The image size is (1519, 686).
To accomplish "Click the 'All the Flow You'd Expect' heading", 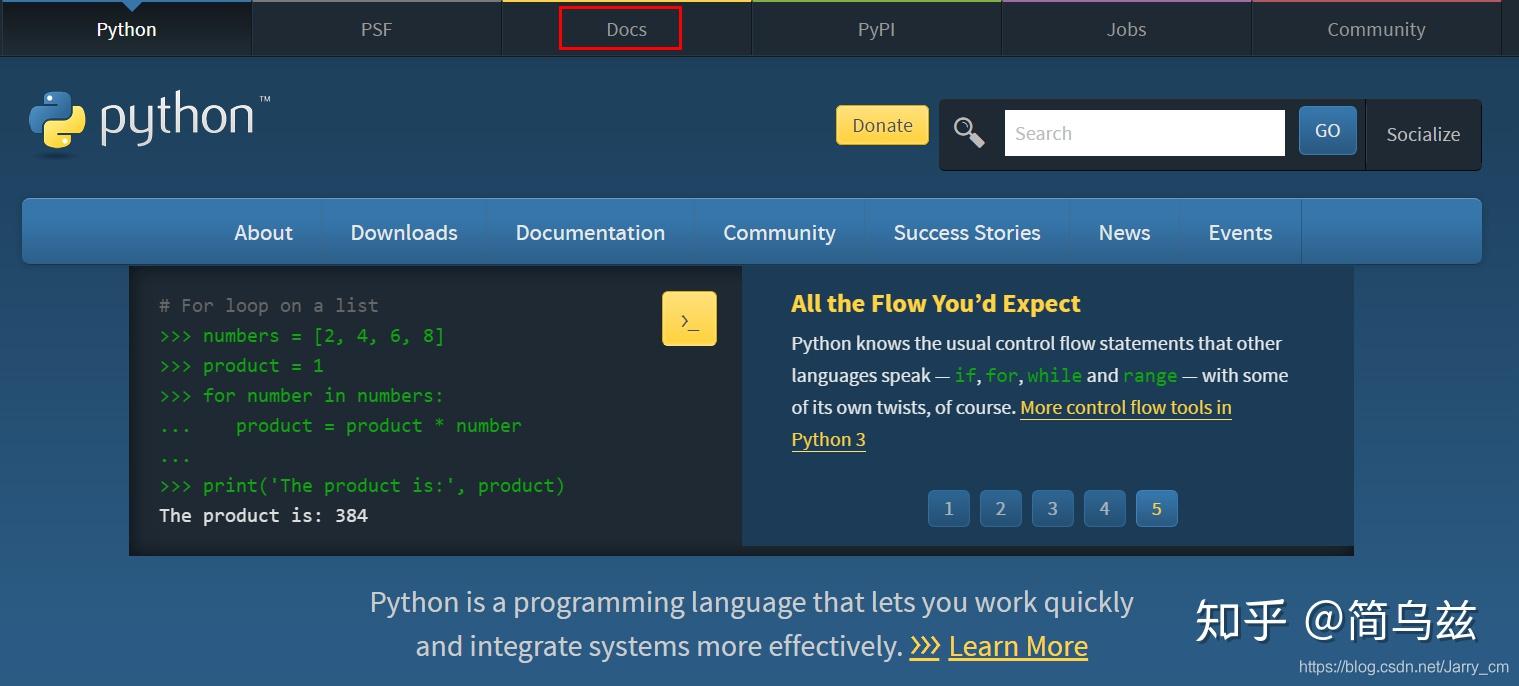I will 936,304.
